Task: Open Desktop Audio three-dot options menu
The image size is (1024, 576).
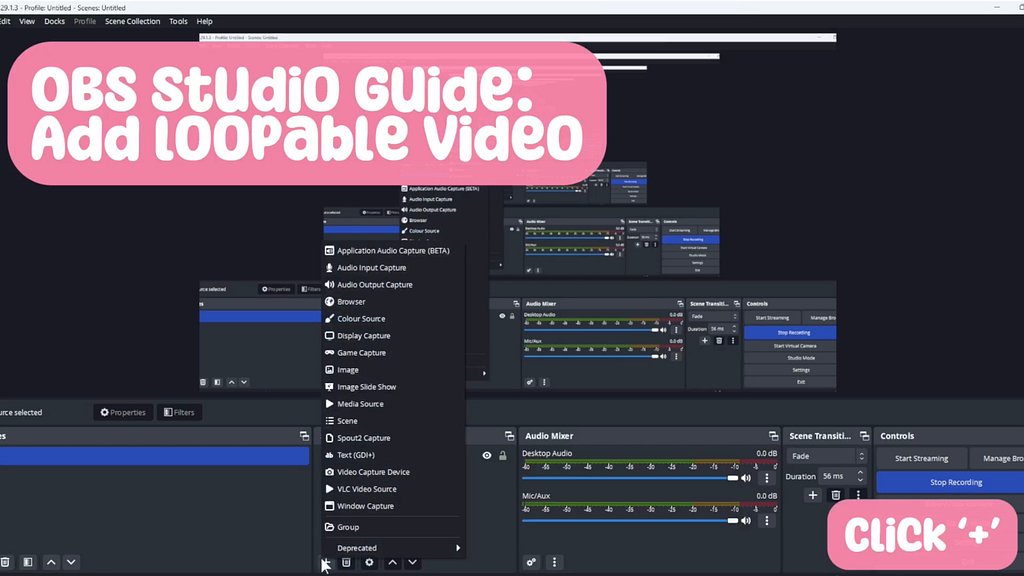Action: [x=767, y=478]
